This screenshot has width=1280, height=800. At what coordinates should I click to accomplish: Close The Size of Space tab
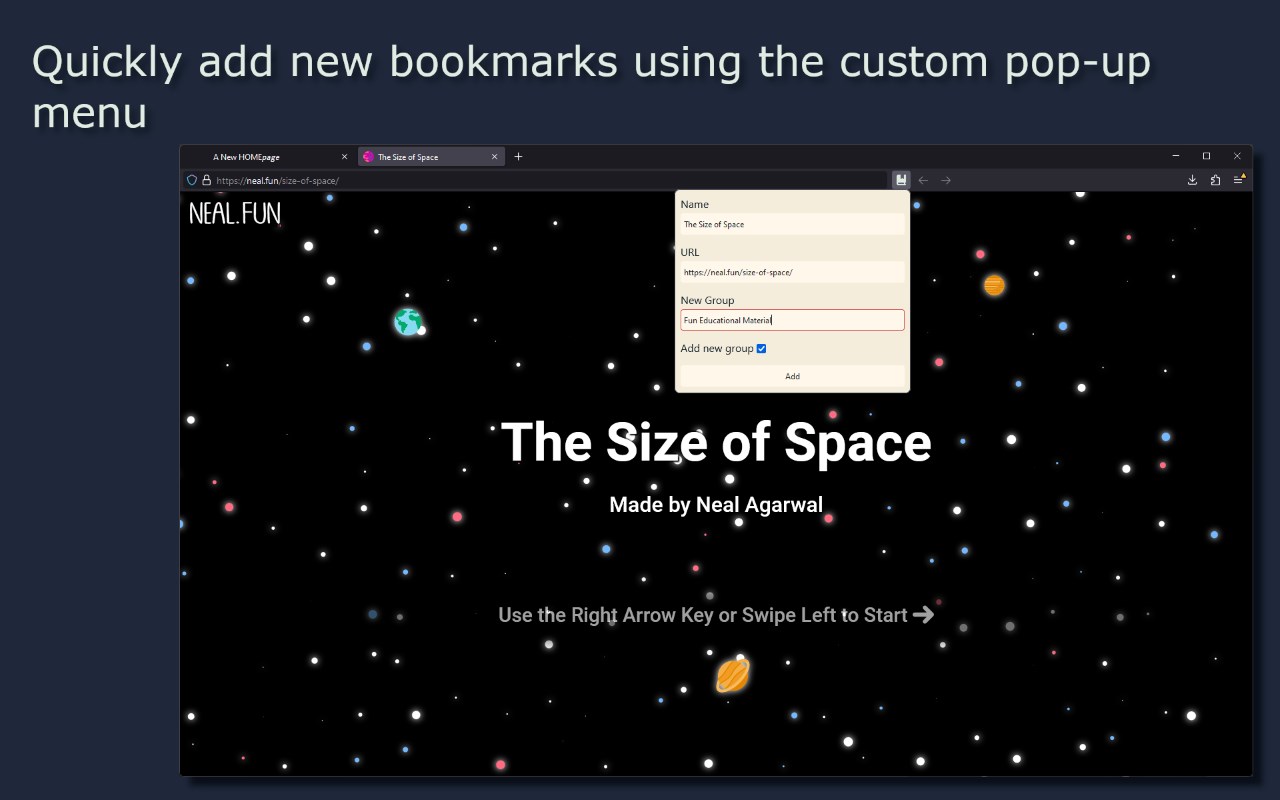tap(495, 157)
